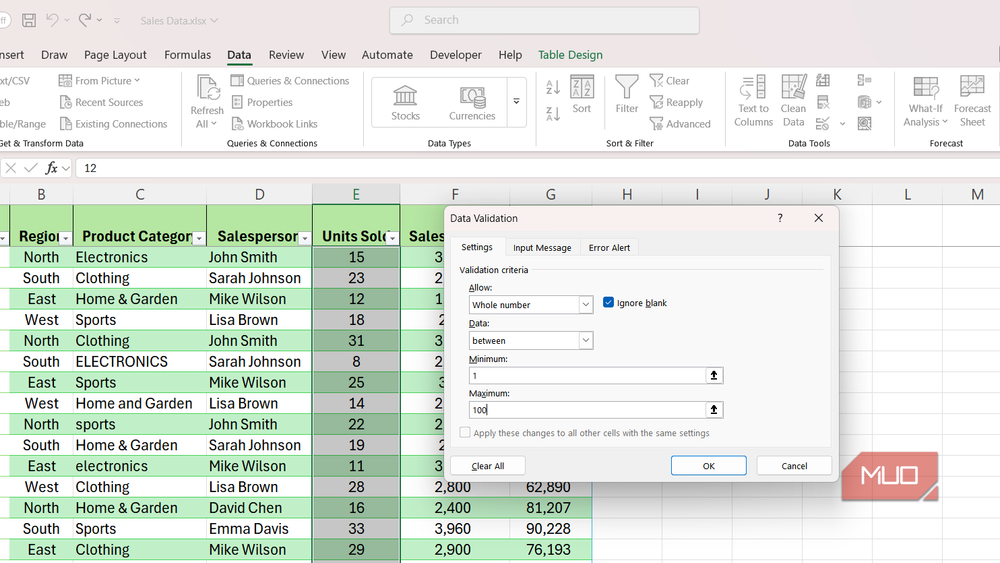This screenshot has height=563, width=1000.
Task: Open the Sort dialog
Action: click(x=582, y=94)
